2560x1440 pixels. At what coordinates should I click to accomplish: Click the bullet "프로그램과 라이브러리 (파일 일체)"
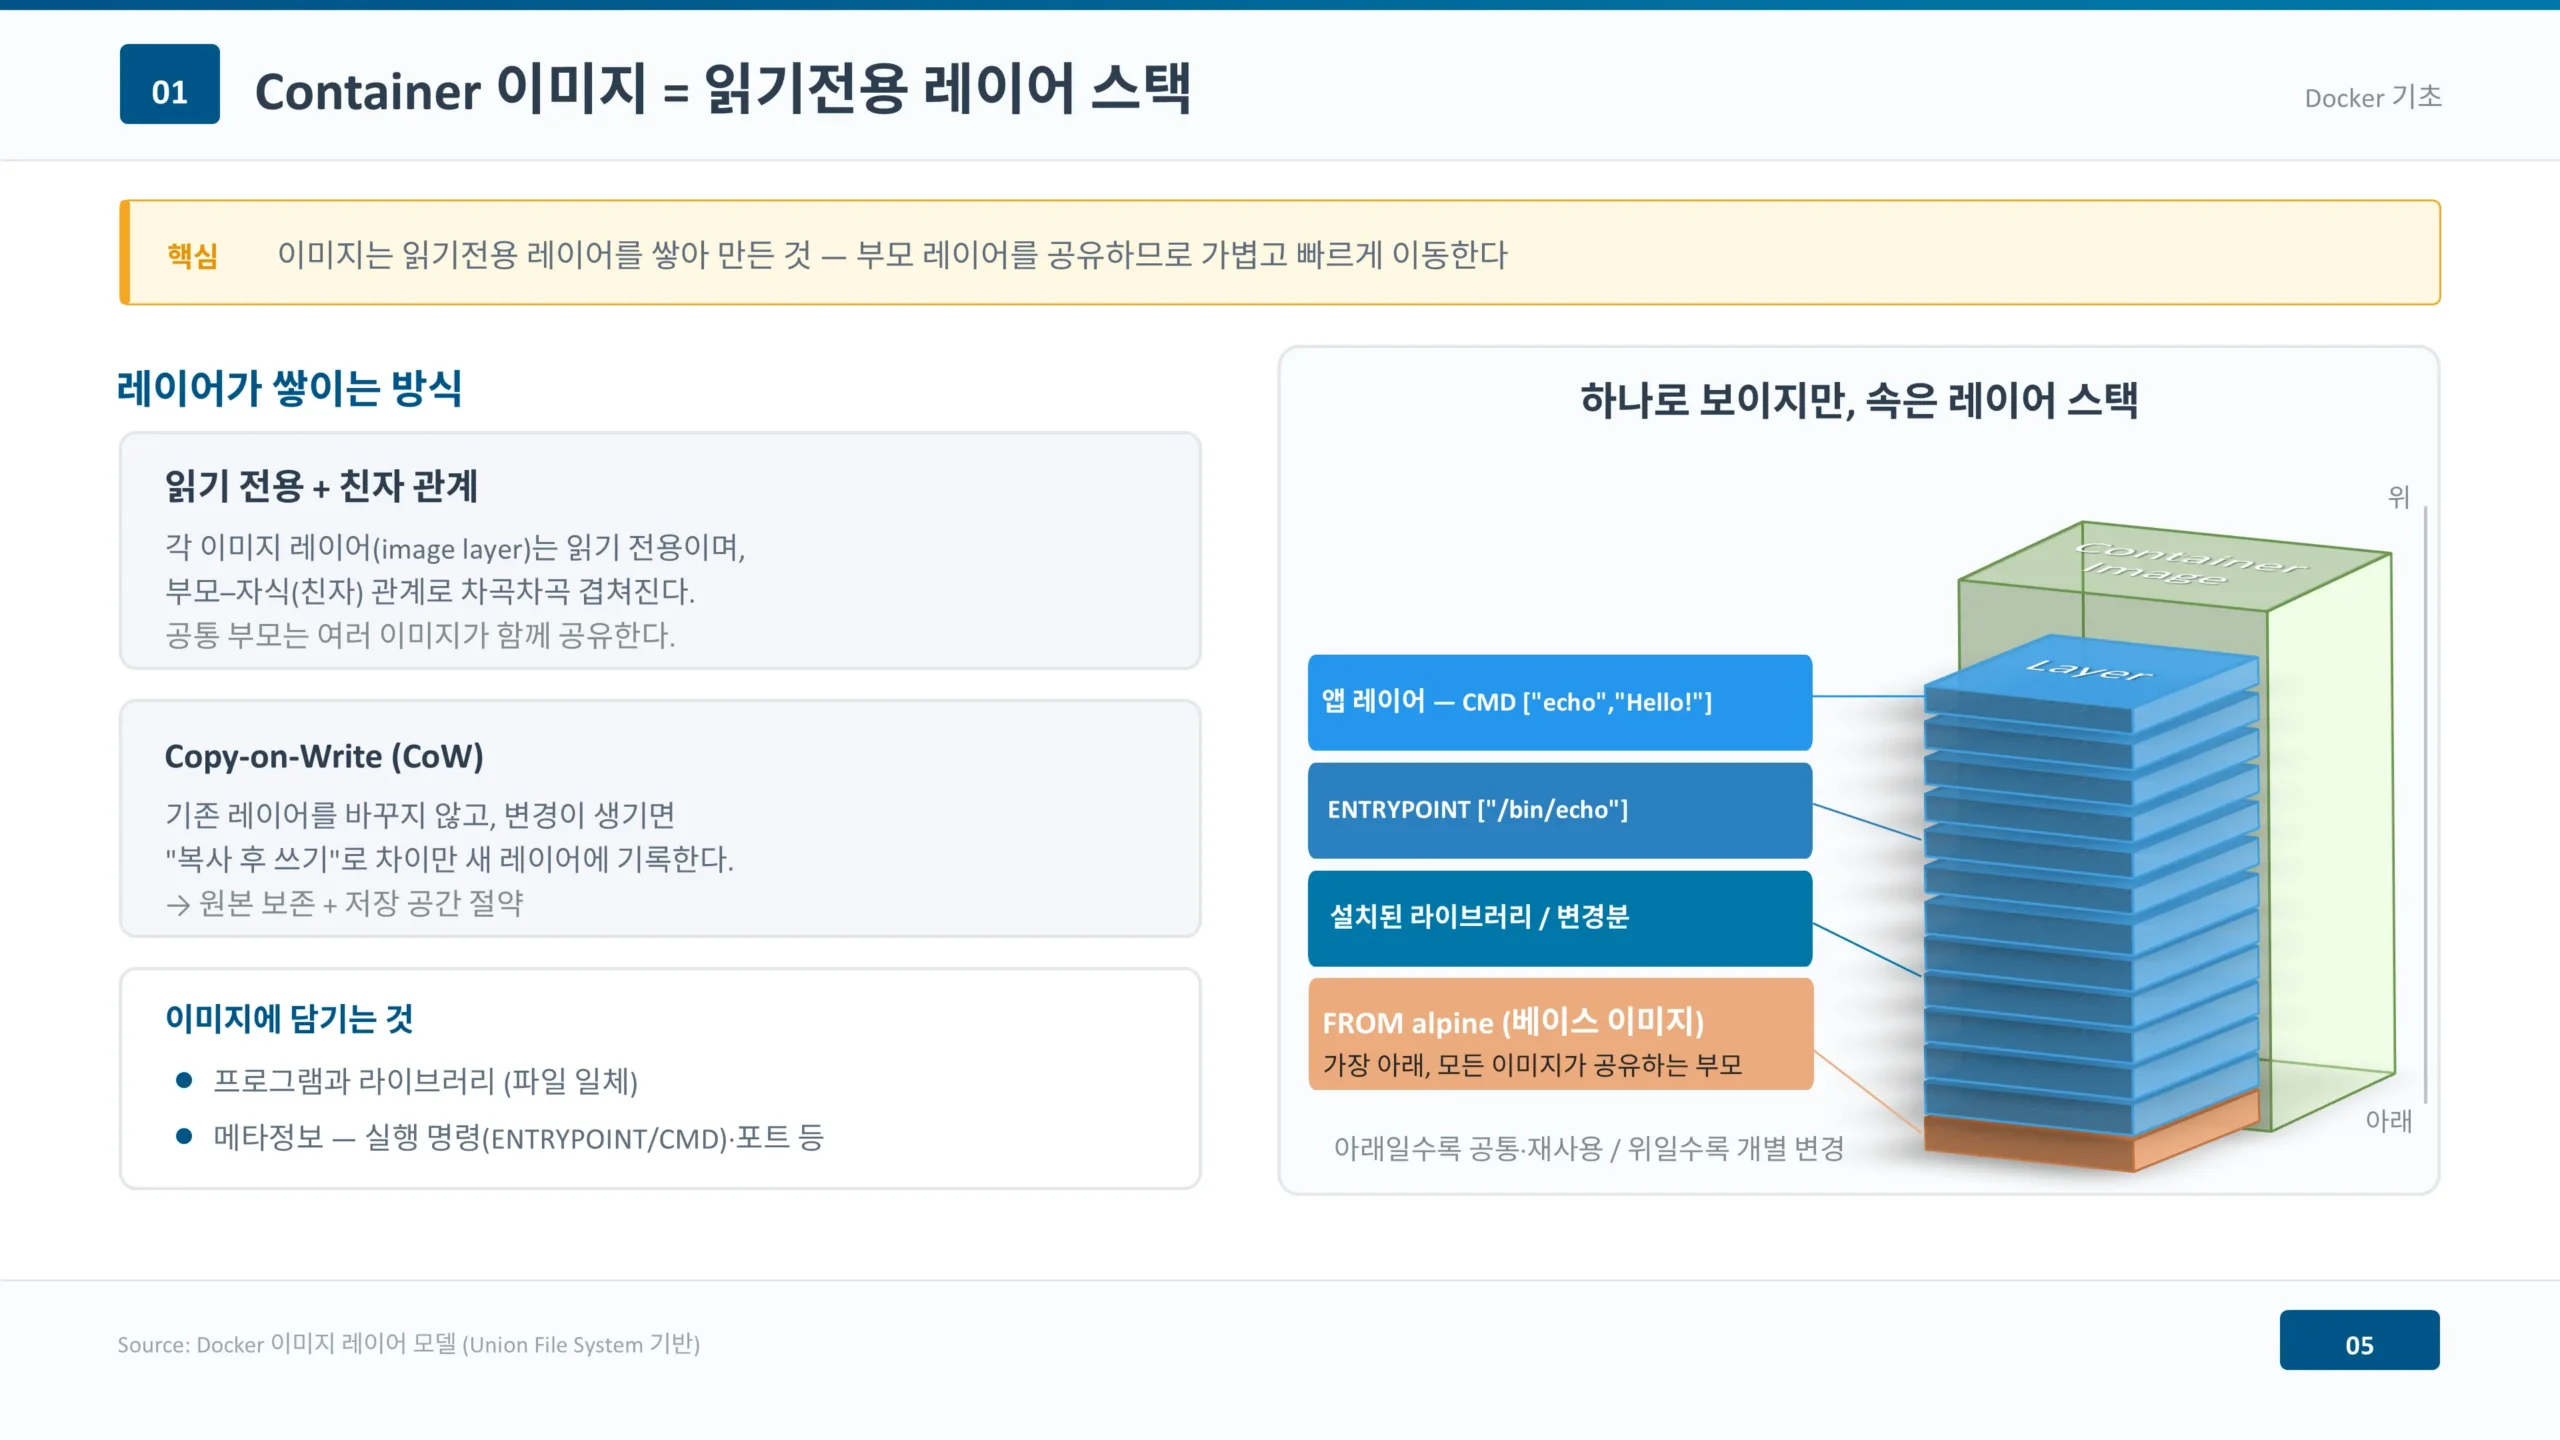point(425,1081)
